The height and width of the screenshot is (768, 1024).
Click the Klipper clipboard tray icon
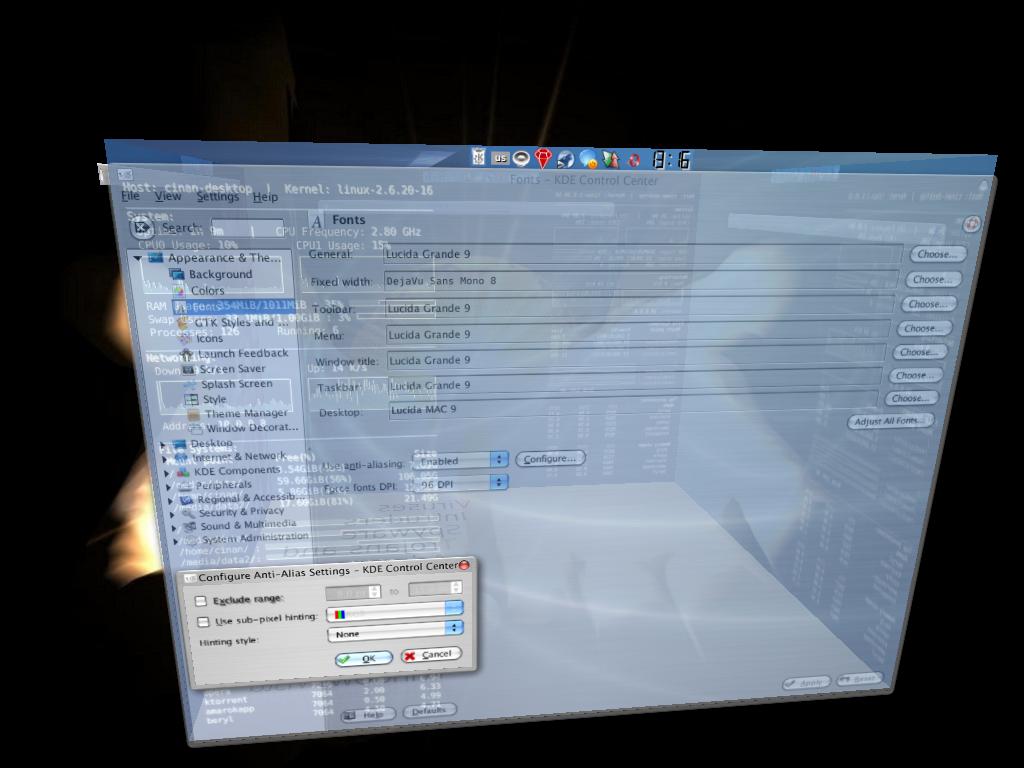tap(479, 157)
